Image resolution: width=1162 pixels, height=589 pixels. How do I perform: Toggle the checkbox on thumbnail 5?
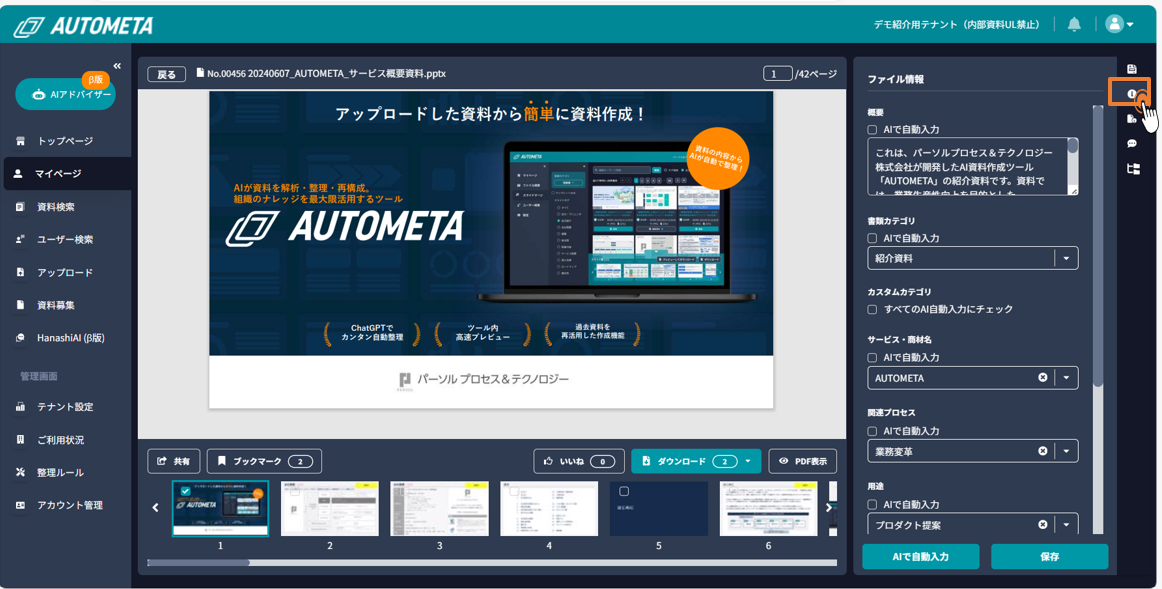point(624,491)
